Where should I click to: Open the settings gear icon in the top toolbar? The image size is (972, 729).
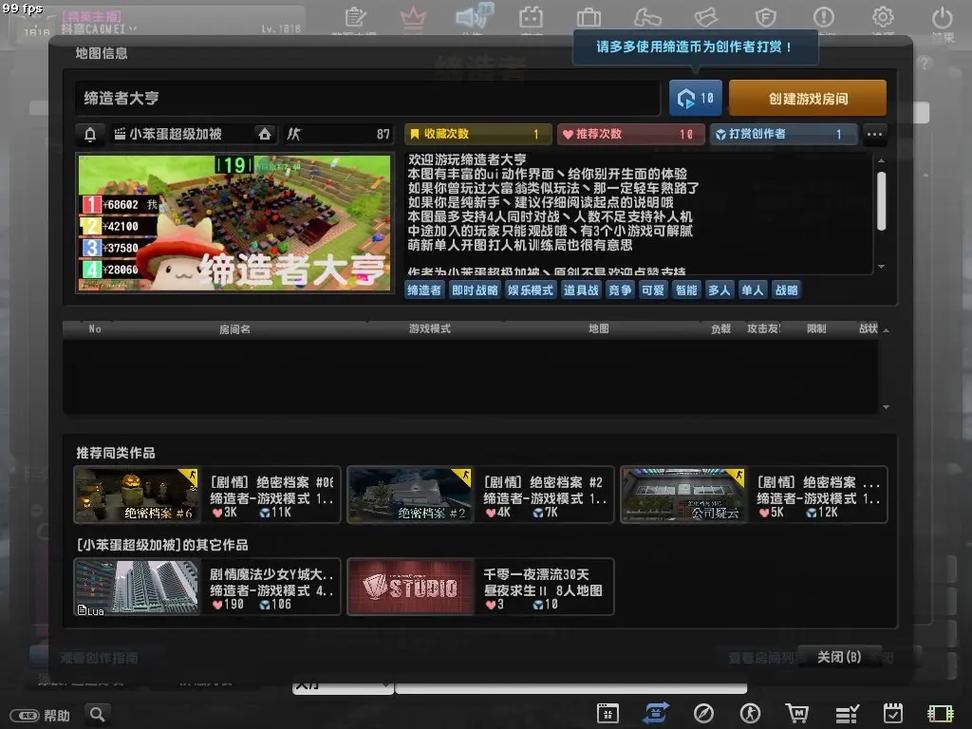coord(881,17)
